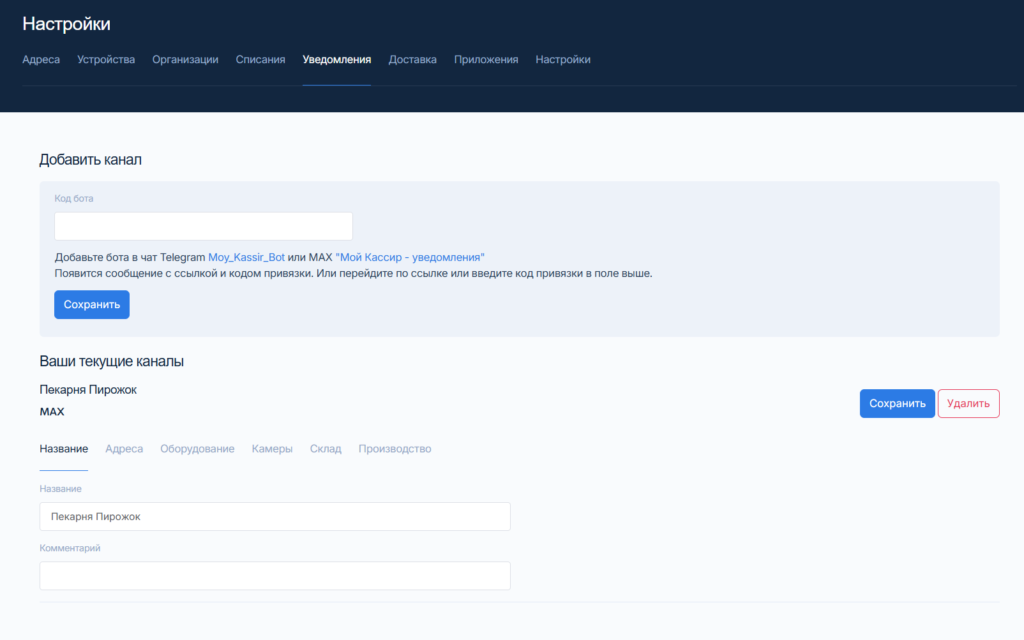This screenshot has height=640, width=1024.
Task: Switch to the Устройства tab
Action: (106, 60)
